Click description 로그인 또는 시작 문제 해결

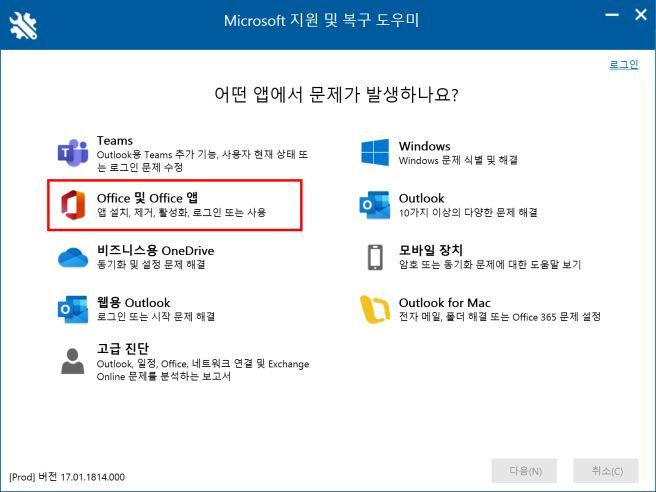[156, 316]
